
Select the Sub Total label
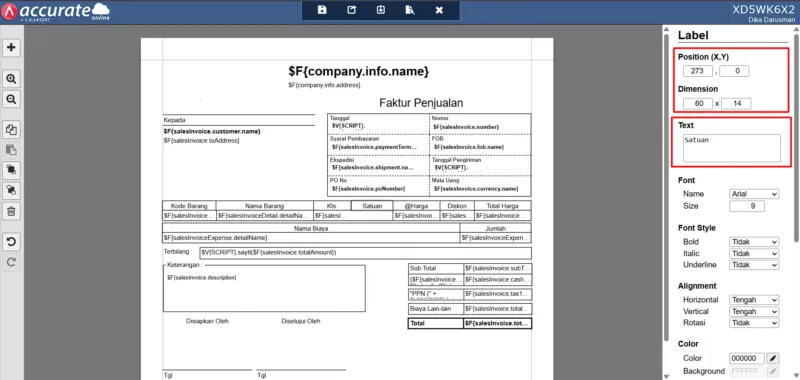click(436, 268)
